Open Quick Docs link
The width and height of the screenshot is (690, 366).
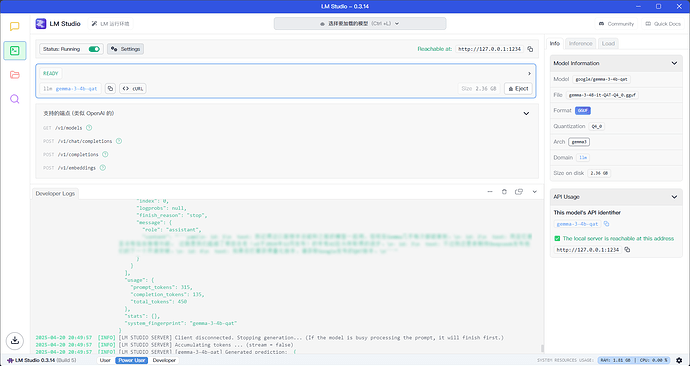[x=663, y=24]
